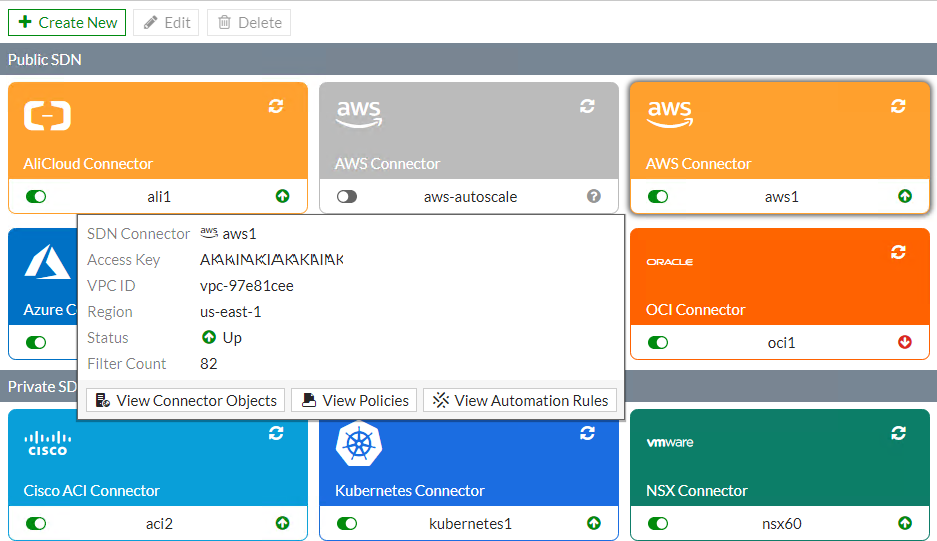Click the green up status icon for kubernetes1
The width and height of the screenshot is (937, 541).
[594, 523]
